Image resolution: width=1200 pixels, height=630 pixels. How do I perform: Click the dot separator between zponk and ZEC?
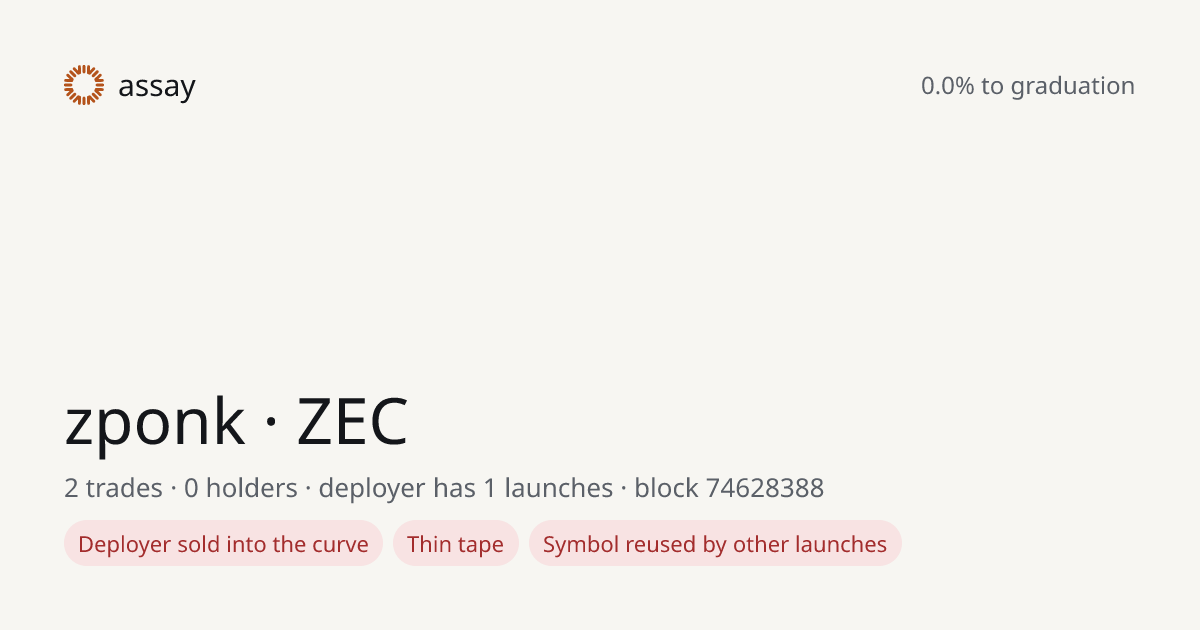(271, 424)
